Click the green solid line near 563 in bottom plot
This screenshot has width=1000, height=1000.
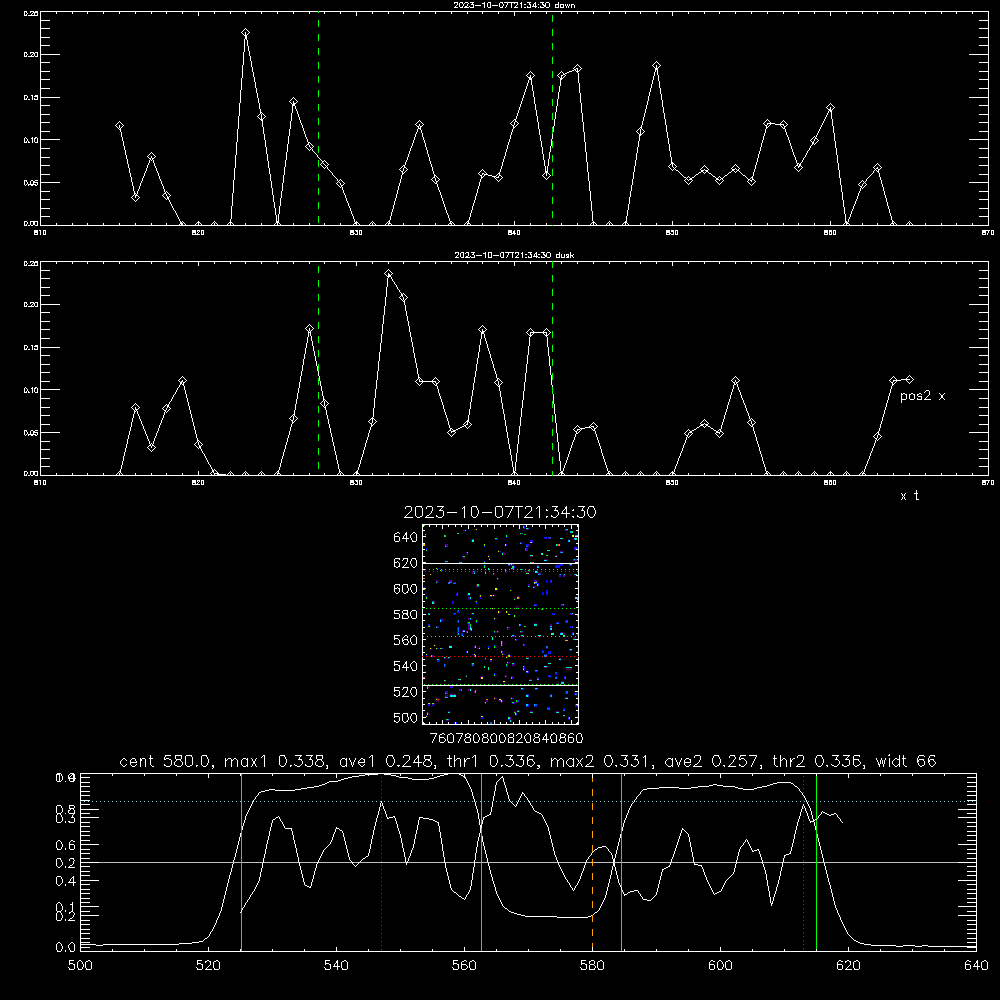point(482,862)
